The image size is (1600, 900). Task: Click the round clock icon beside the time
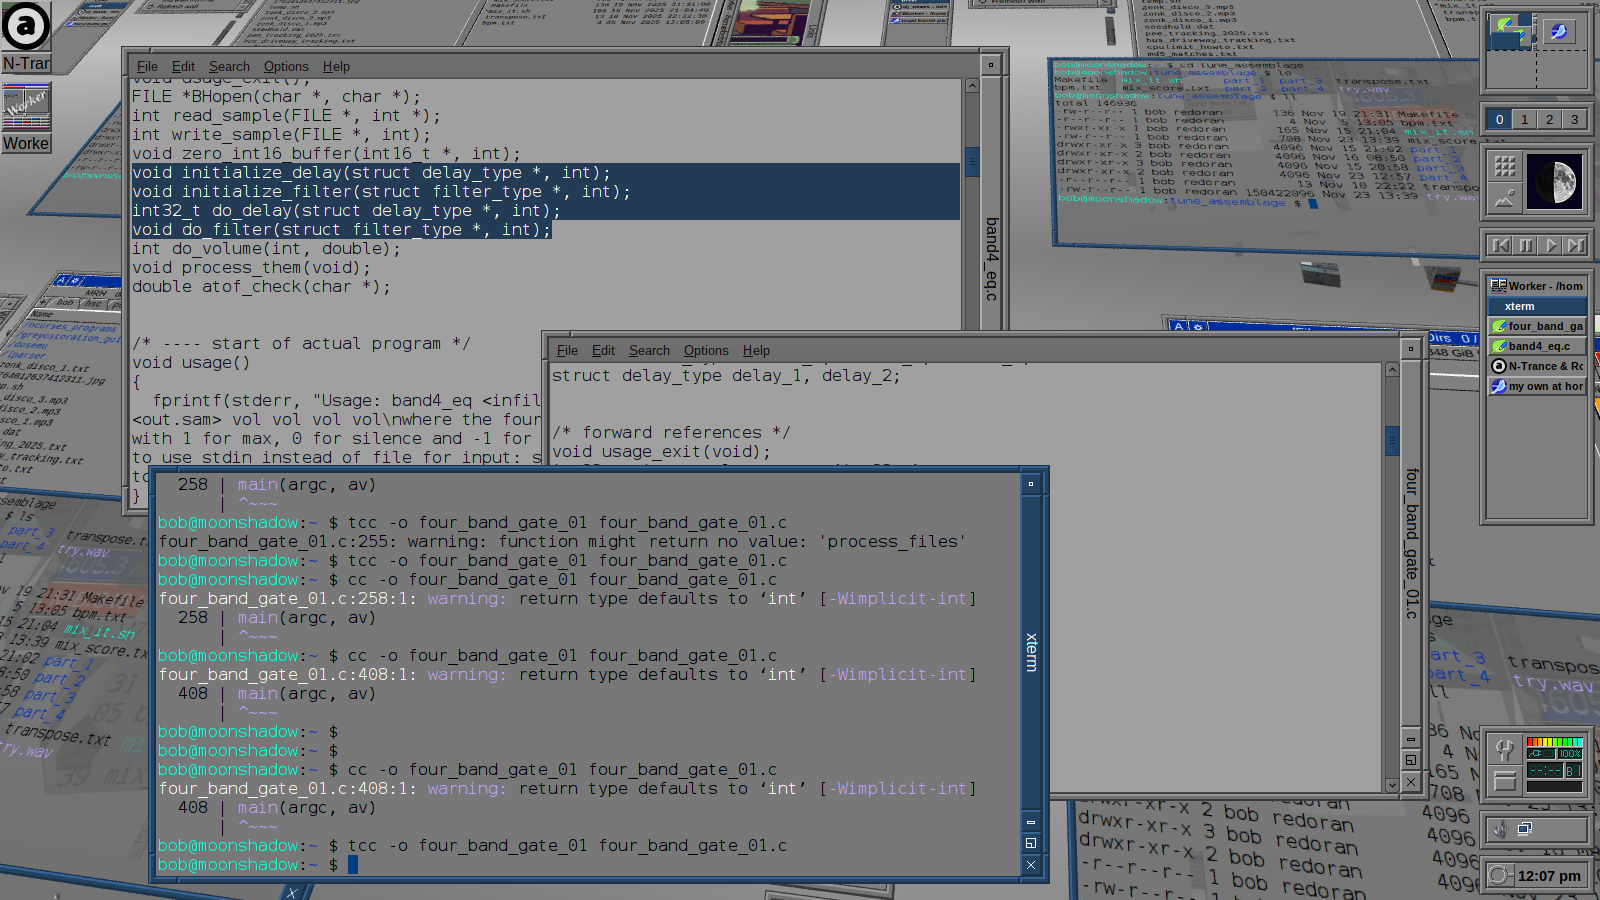pos(1499,876)
